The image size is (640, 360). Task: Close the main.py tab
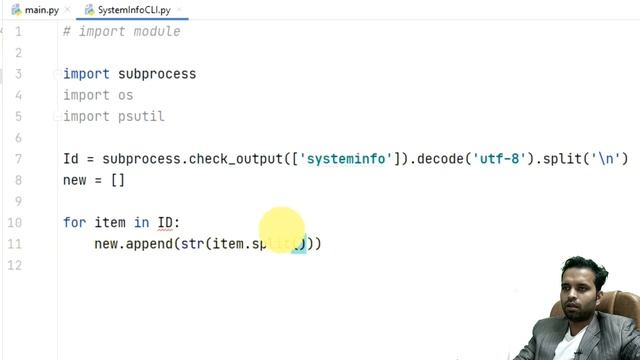click(67, 10)
